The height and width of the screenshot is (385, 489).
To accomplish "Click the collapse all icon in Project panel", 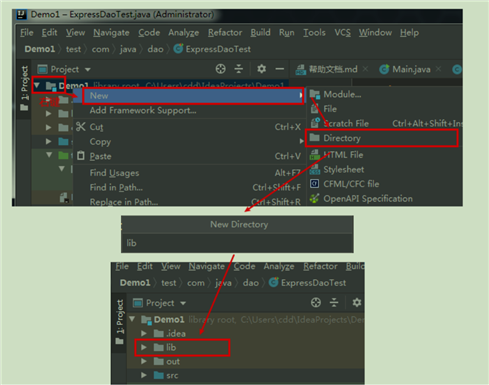I will pyautogui.click(x=239, y=69).
